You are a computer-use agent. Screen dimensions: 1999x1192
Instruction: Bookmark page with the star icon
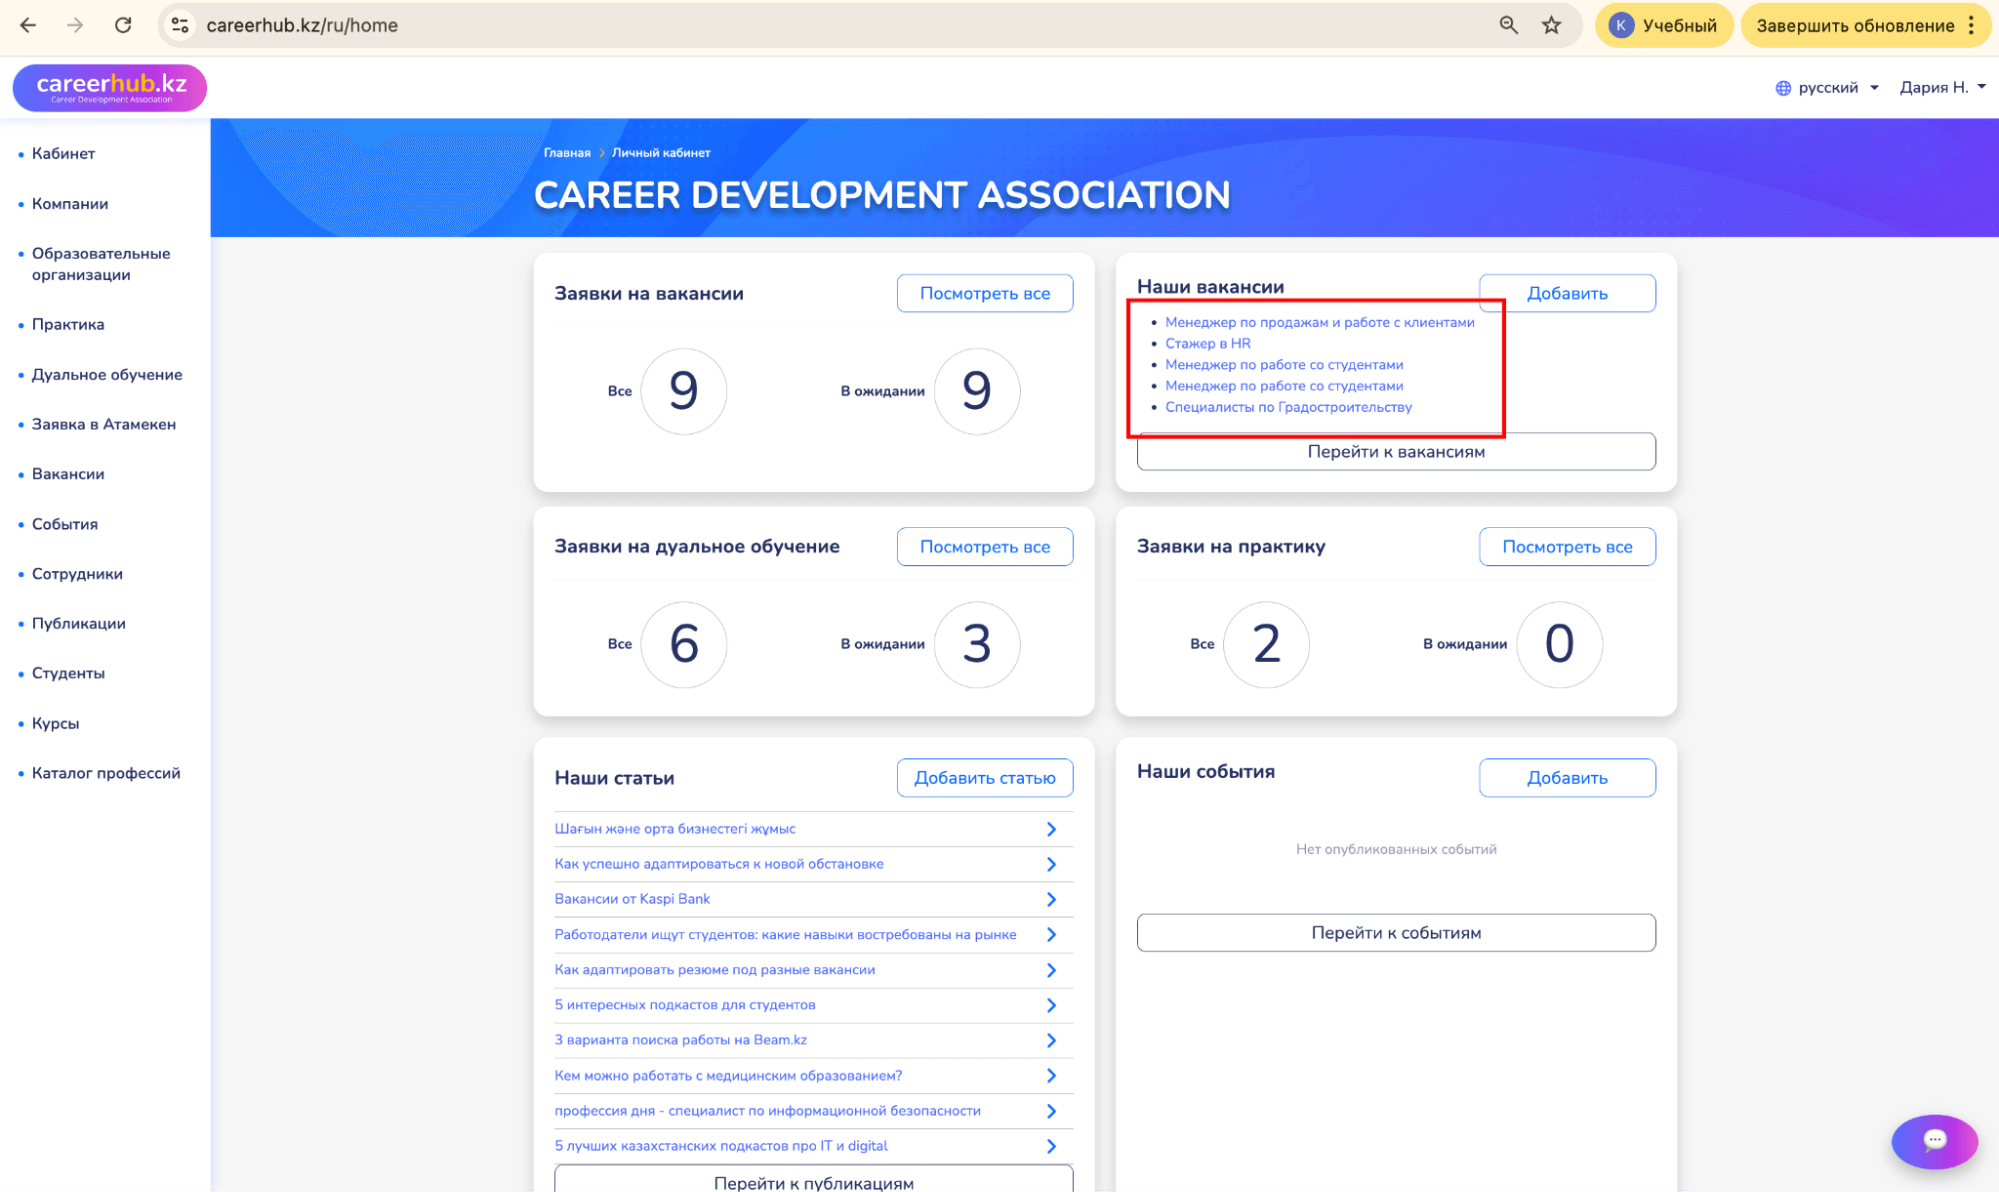[x=1551, y=25]
